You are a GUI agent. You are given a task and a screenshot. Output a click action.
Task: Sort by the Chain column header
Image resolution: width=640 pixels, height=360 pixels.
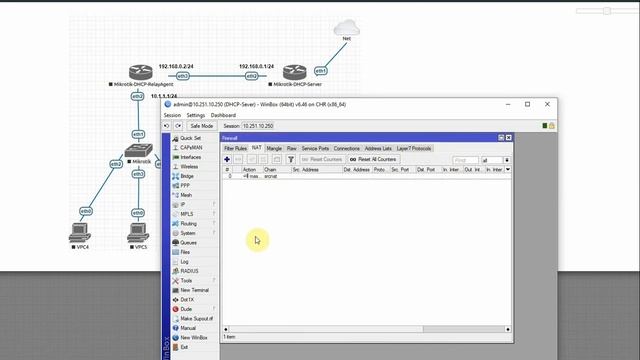coord(277,169)
